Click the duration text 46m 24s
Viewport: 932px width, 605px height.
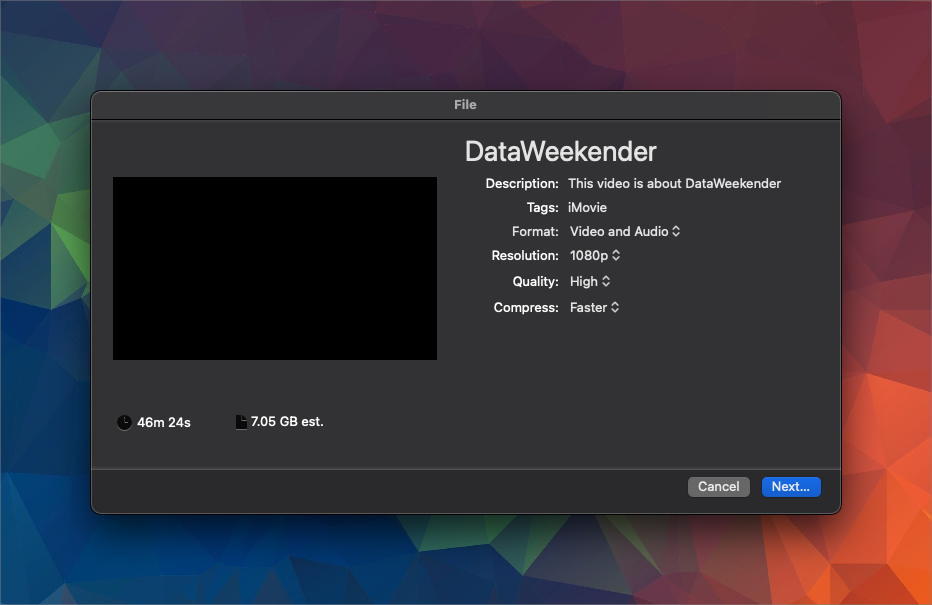(164, 422)
